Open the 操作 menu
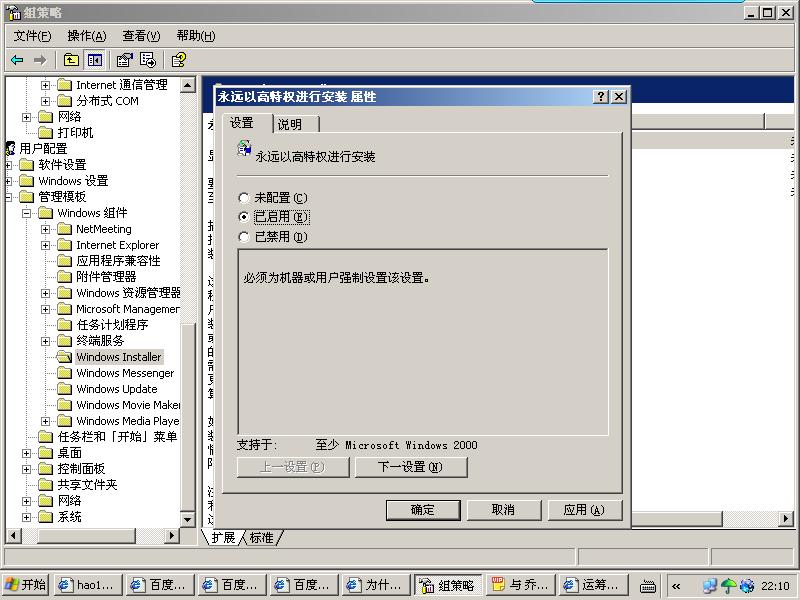The height and width of the screenshot is (600, 800). [86, 36]
